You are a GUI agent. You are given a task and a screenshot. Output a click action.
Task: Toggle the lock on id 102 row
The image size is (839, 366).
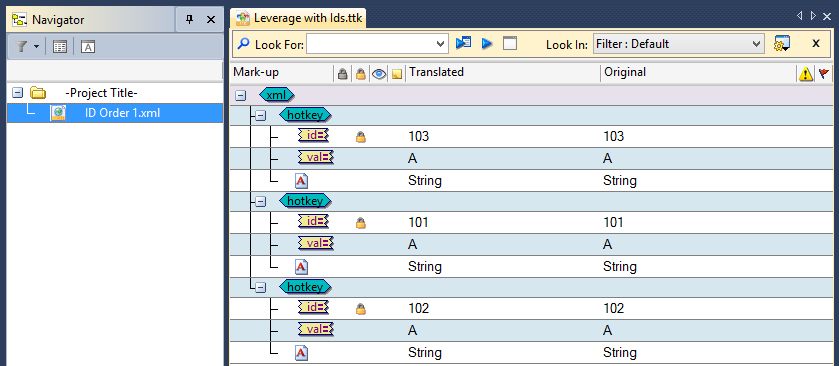[x=361, y=309]
